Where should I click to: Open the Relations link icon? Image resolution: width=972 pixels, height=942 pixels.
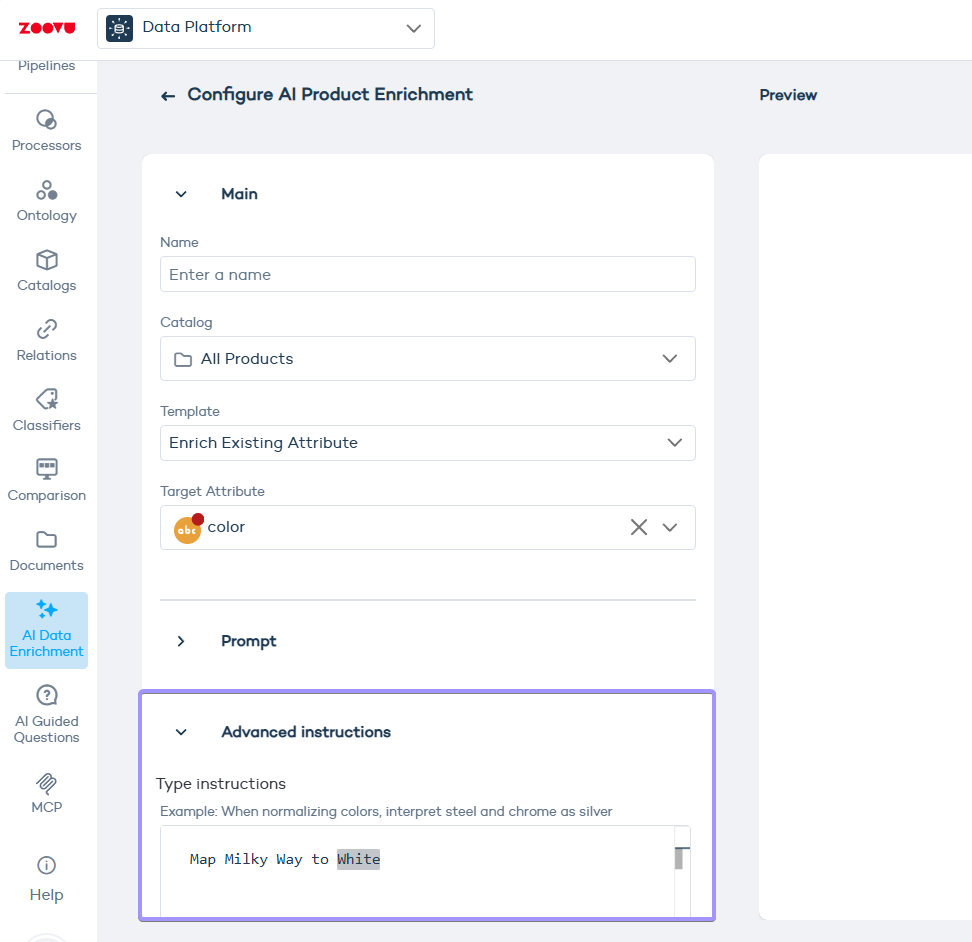(46, 329)
